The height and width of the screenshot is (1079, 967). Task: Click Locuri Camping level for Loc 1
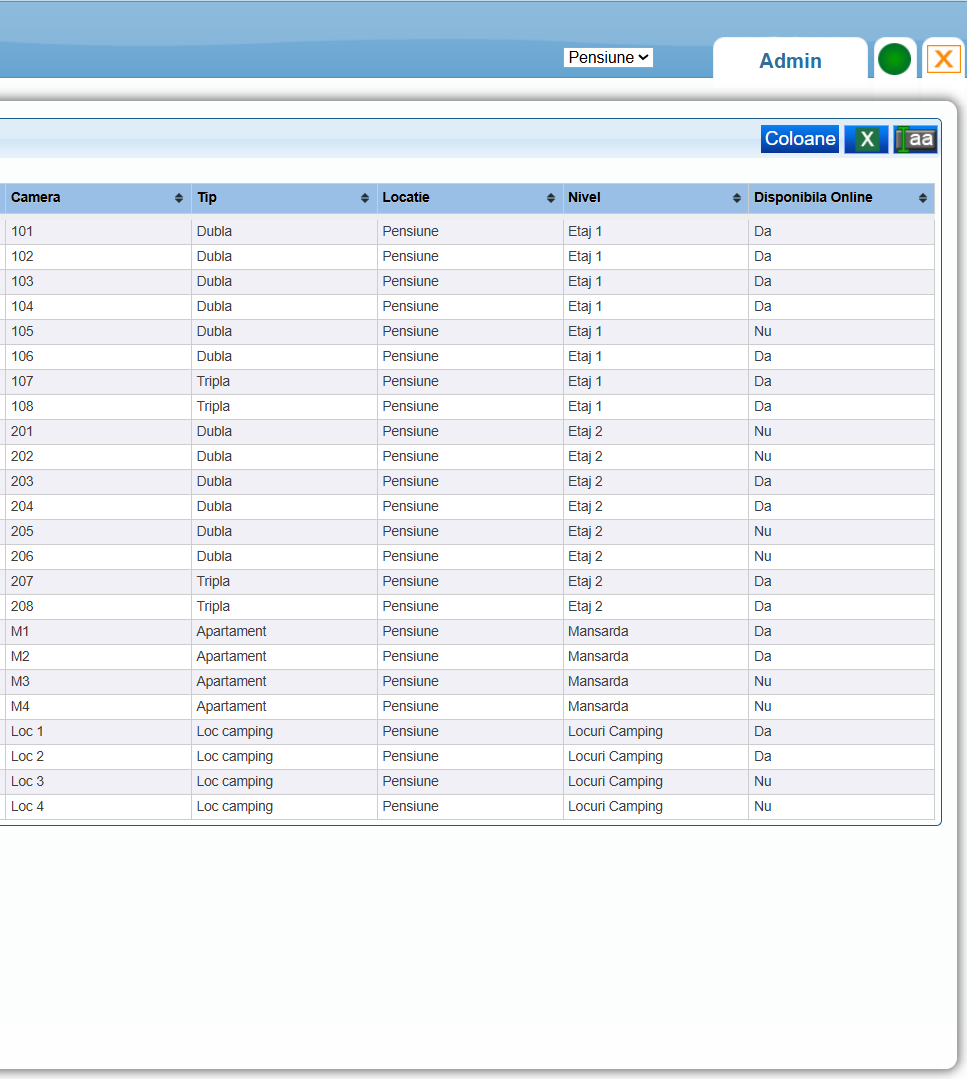615,731
